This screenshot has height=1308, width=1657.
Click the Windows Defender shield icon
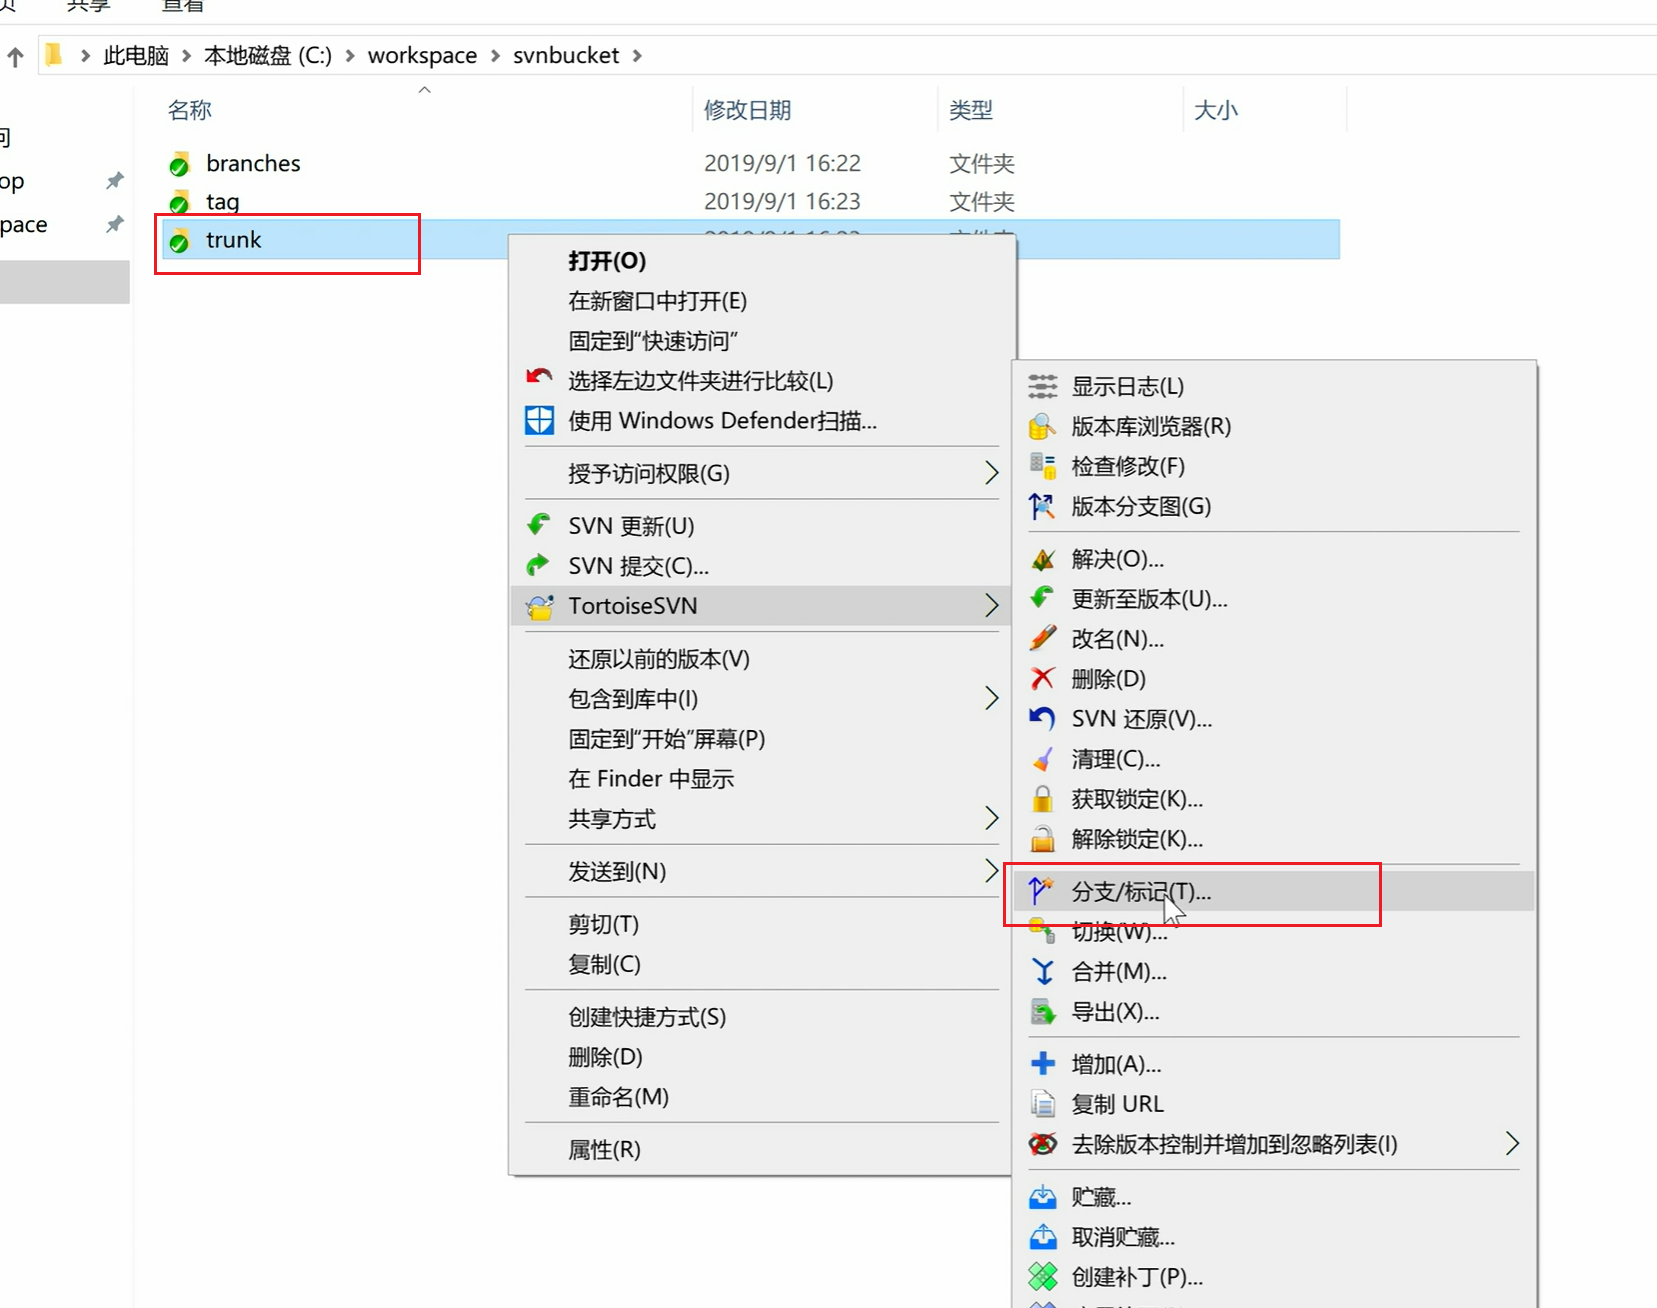coord(539,420)
